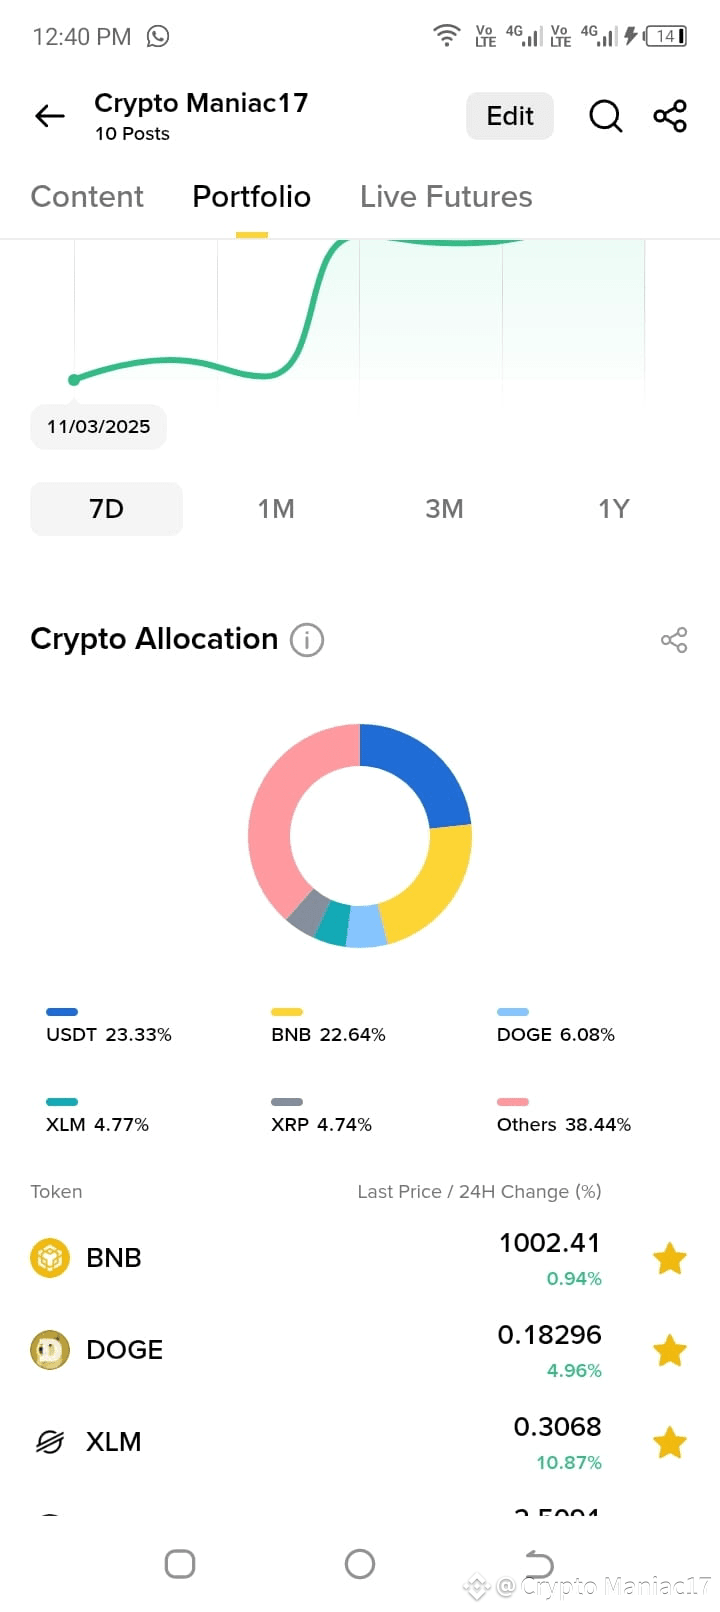Image resolution: width=720 pixels, height=1612 pixels.
Task: Select the BNB coin logo
Action: (49, 1257)
